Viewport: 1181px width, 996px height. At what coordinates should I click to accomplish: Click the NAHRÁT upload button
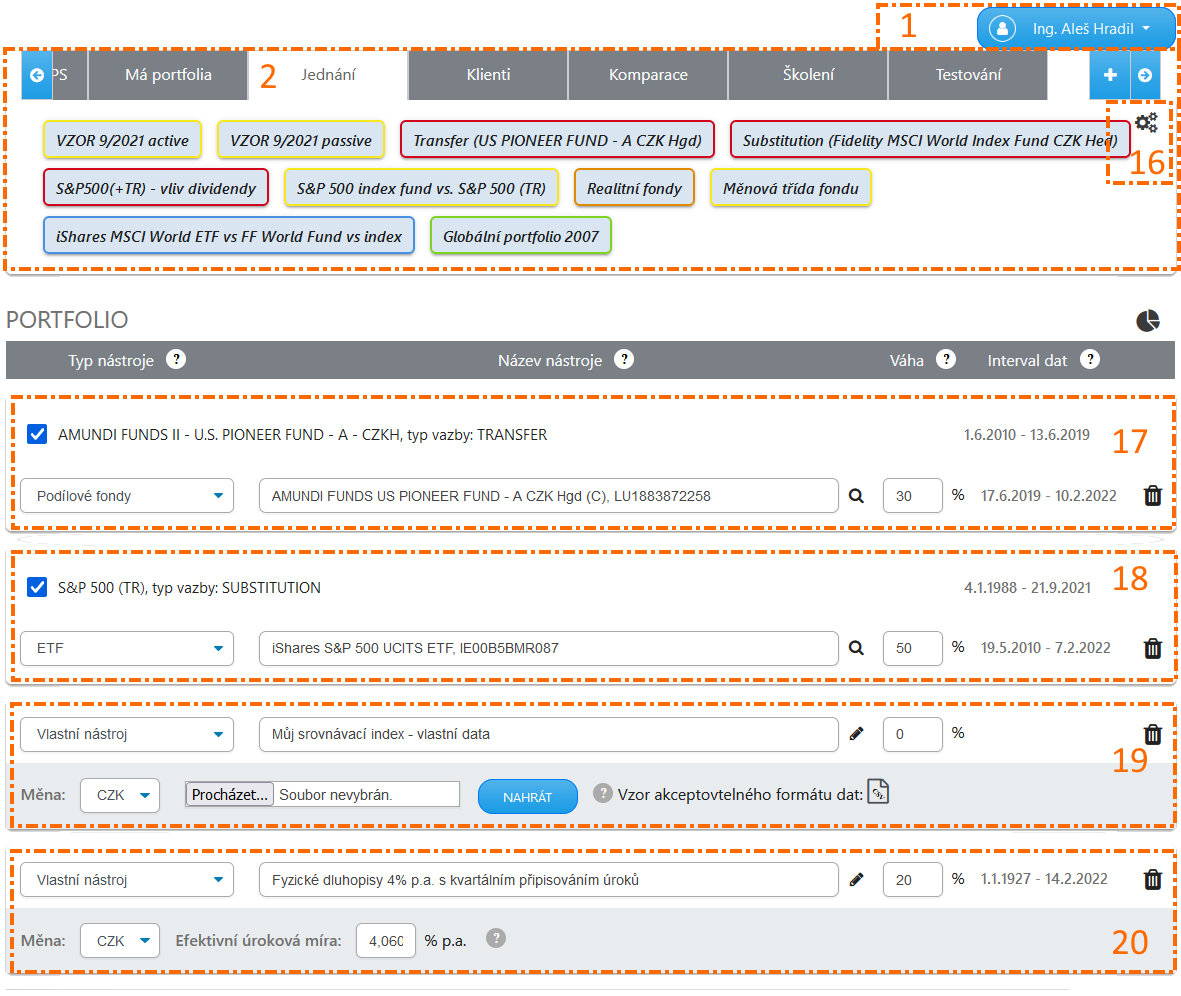(528, 796)
